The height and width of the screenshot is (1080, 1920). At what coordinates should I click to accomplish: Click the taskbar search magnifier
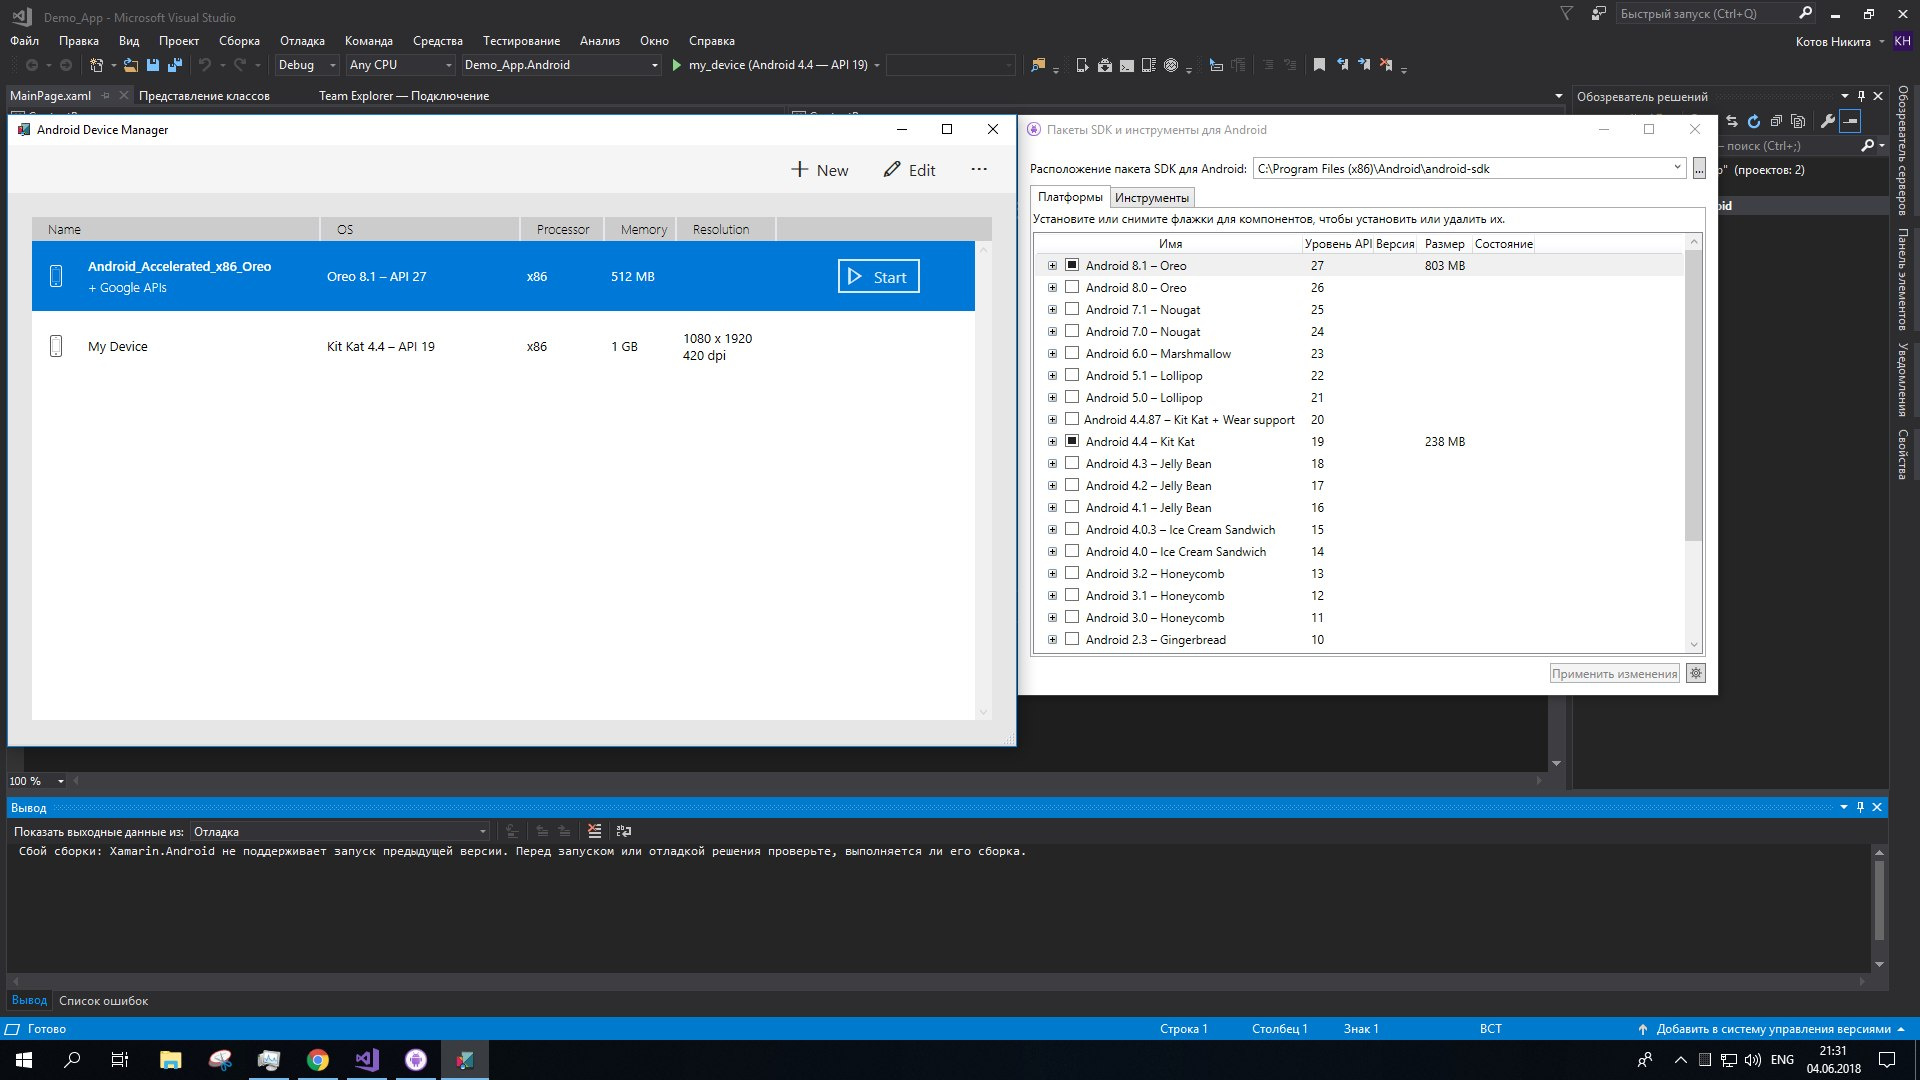pyautogui.click(x=72, y=1060)
